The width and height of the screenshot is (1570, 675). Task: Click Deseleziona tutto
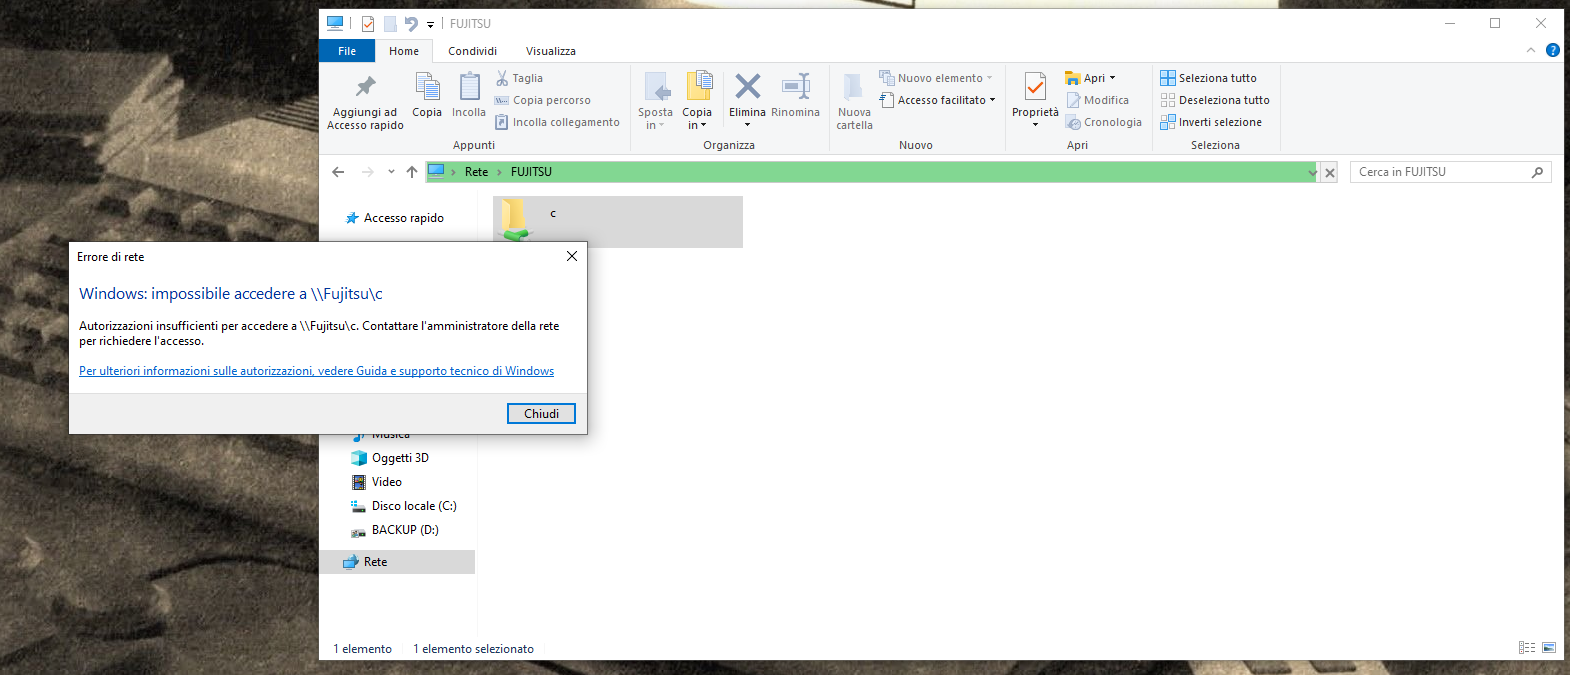click(x=1215, y=100)
